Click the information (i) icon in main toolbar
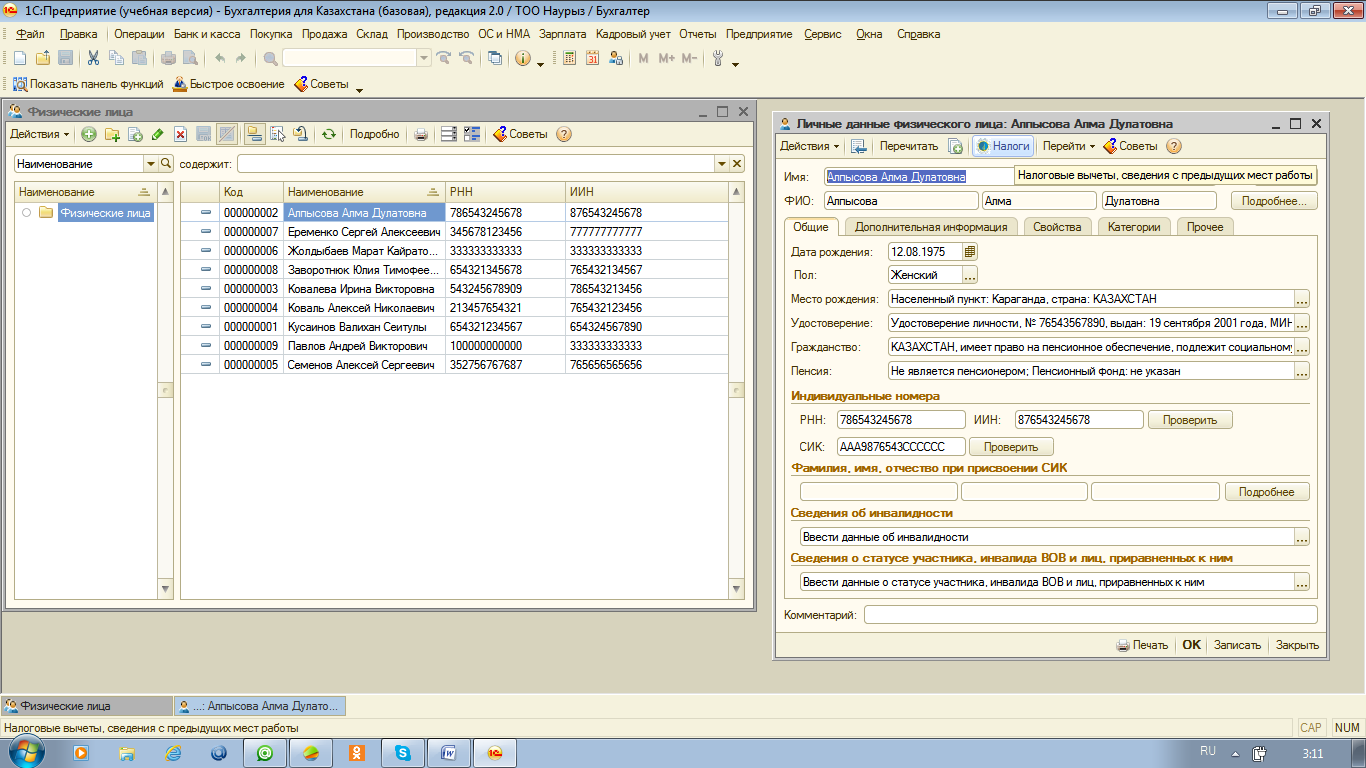 tap(523, 58)
